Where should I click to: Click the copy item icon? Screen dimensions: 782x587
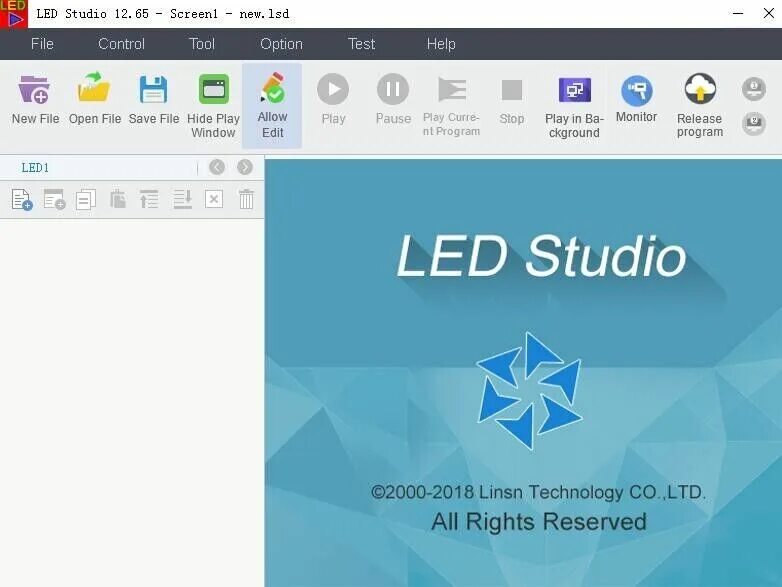[x=86, y=199]
